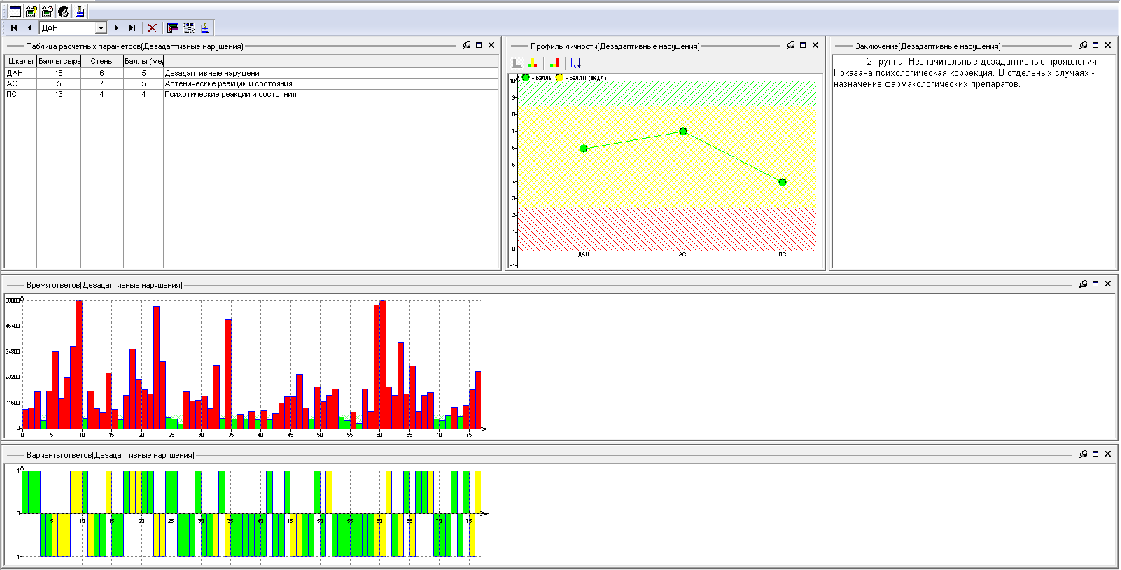Maximize the conclusion text panel
Viewport: 1121px width, 570px height.
(1095, 46)
